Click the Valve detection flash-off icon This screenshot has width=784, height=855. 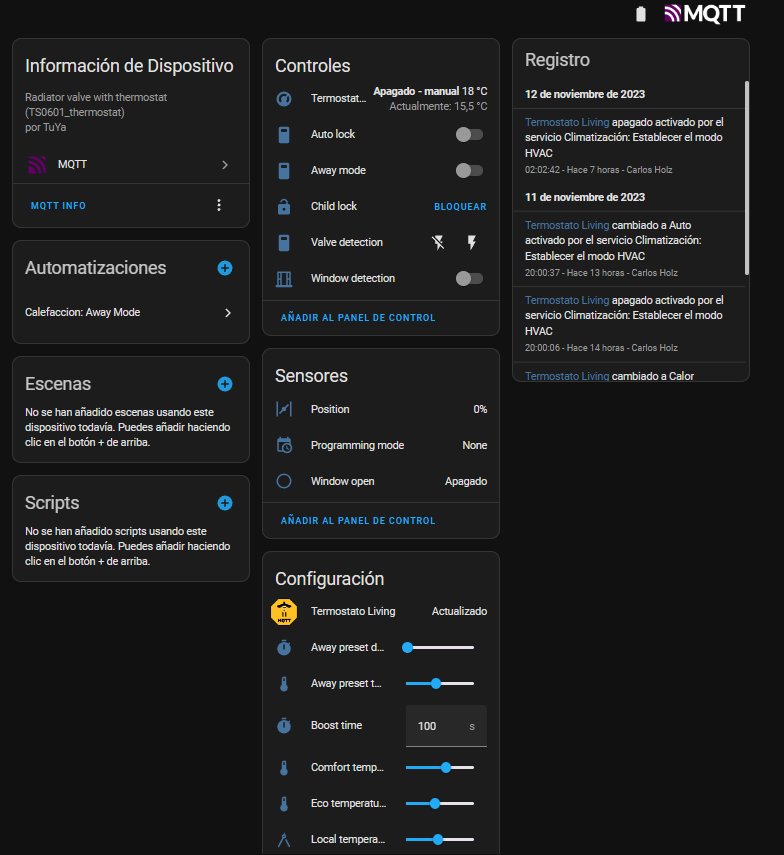coord(438,242)
